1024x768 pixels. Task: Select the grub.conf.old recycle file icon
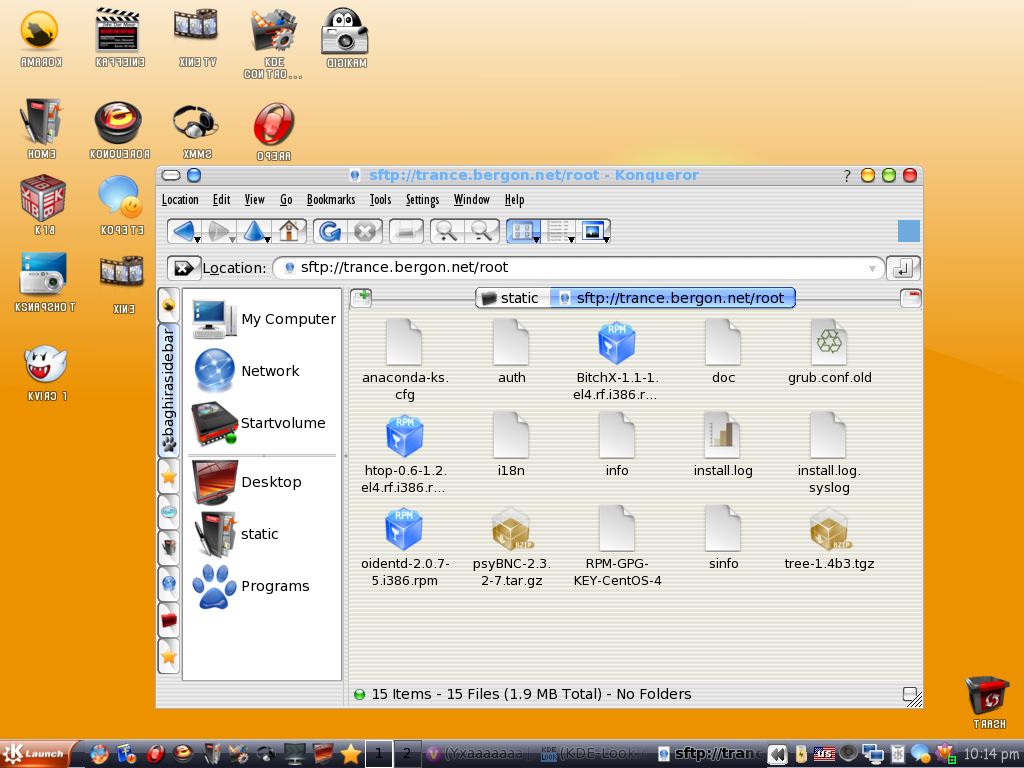point(829,342)
